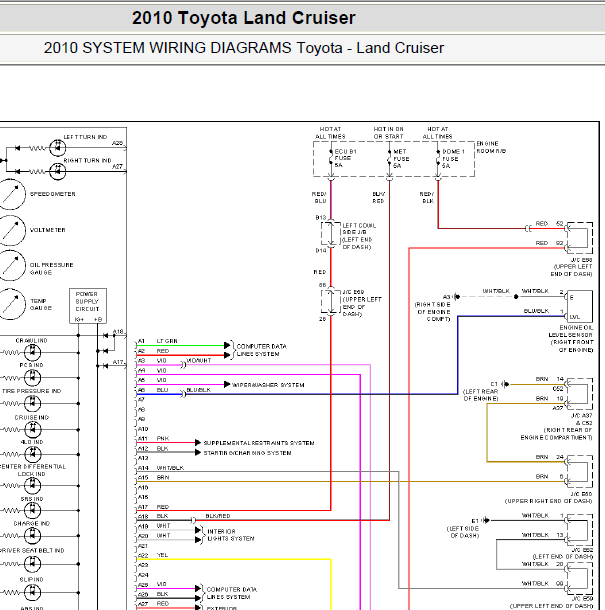Click the CRUISE IND lamp symbol
Image resolution: width=605 pixels, height=610 pixels.
tap(32, 429)
